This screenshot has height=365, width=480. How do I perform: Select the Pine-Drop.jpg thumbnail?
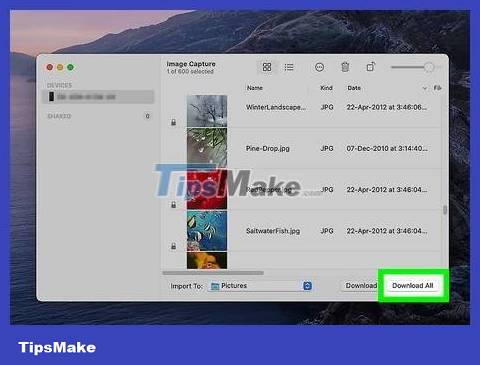[207, 148]
